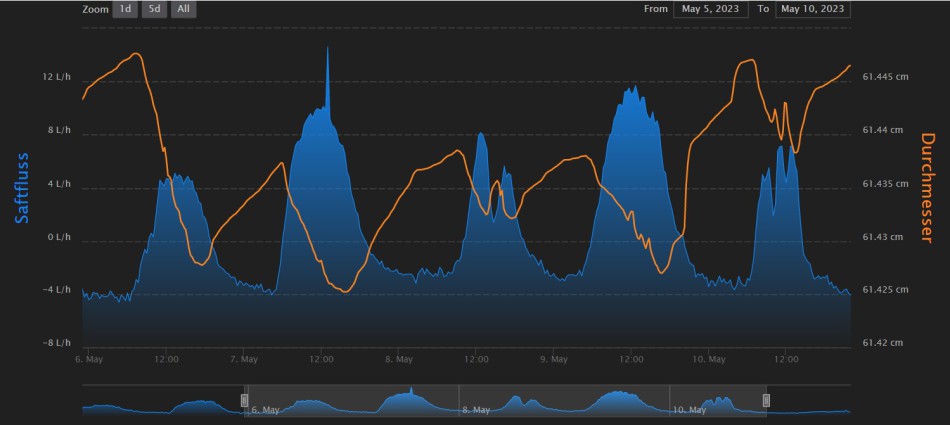Viewport: 950px width, 425px height.
Task: Click the 10. May label in navigator
Action: (x=691, y=410)
